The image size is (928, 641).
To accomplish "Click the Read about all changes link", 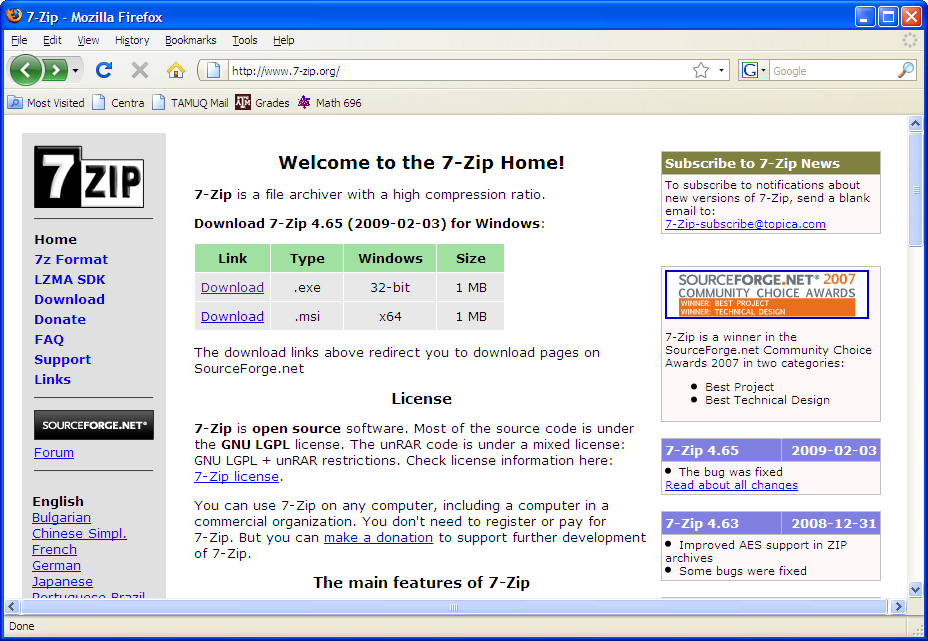I will tap(732, 485).
